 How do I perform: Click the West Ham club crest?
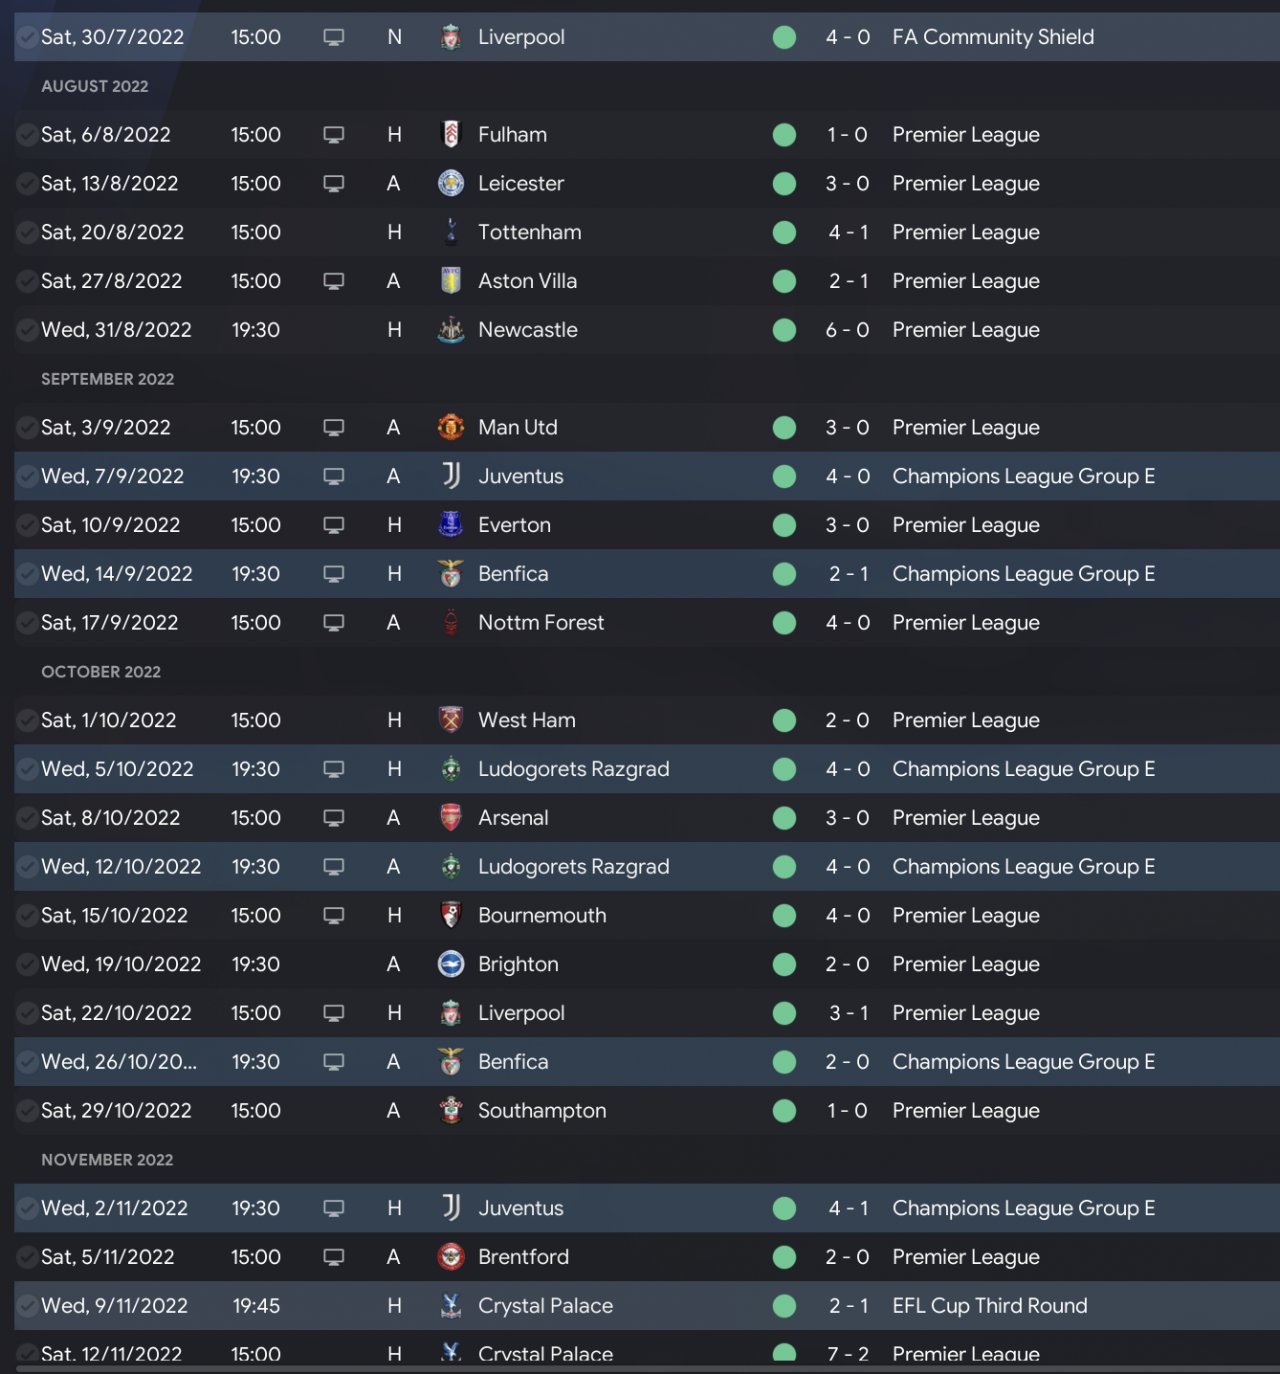coord(451,720)
